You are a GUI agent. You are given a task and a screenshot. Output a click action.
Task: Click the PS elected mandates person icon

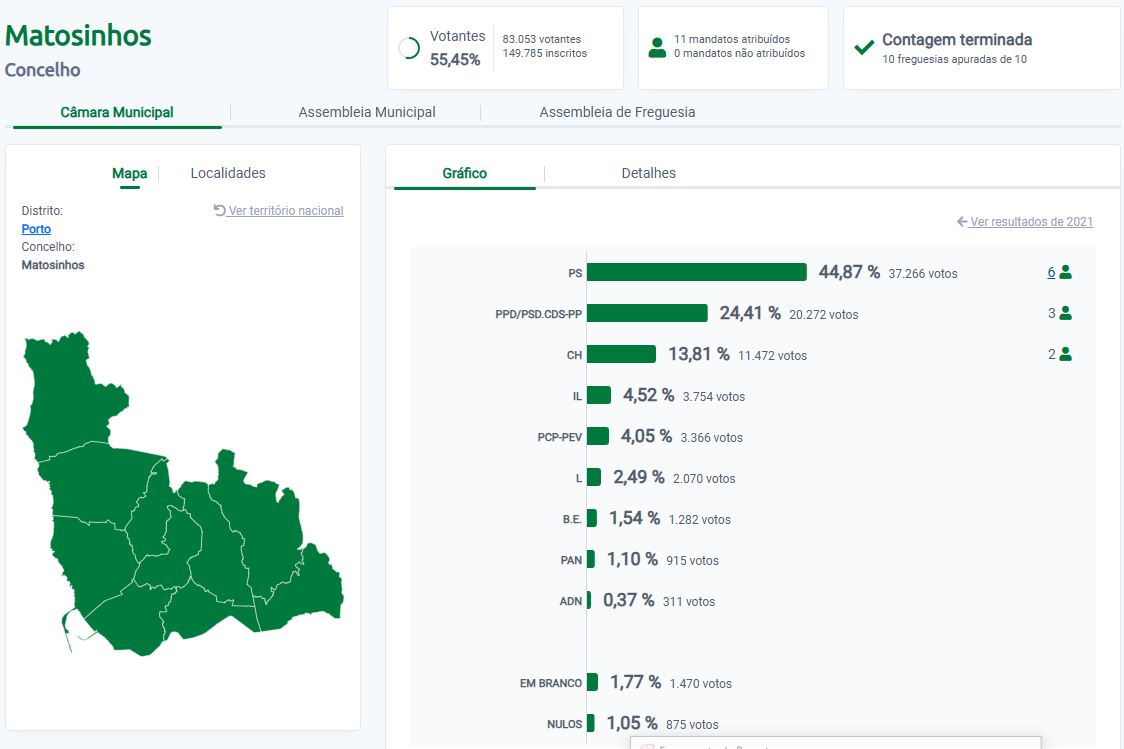1065,272
